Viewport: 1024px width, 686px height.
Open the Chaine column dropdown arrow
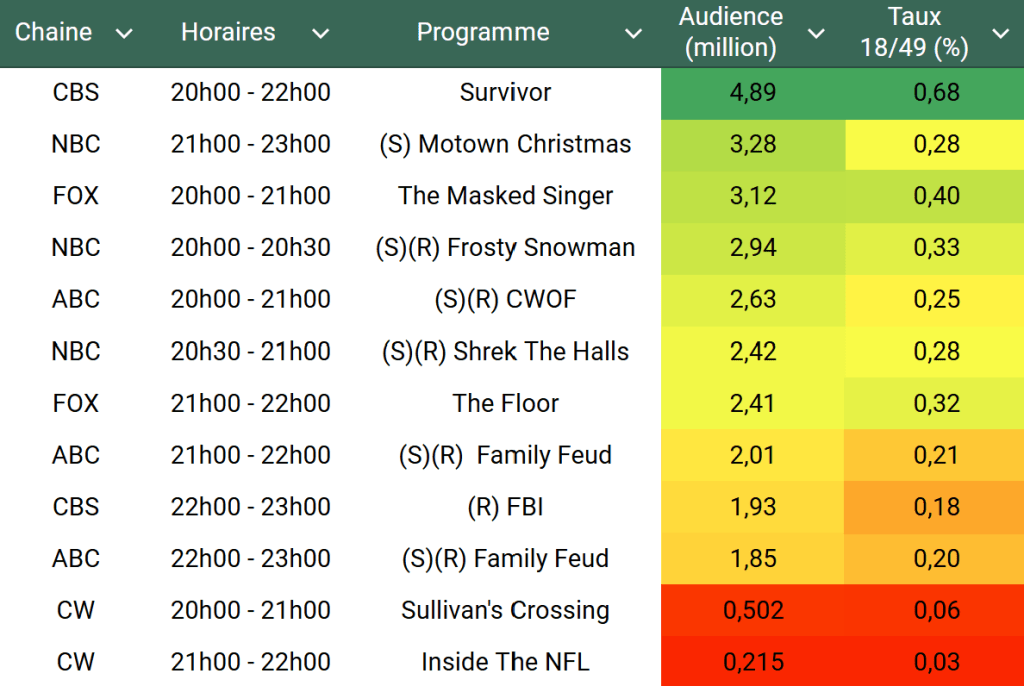pos(124,34)
